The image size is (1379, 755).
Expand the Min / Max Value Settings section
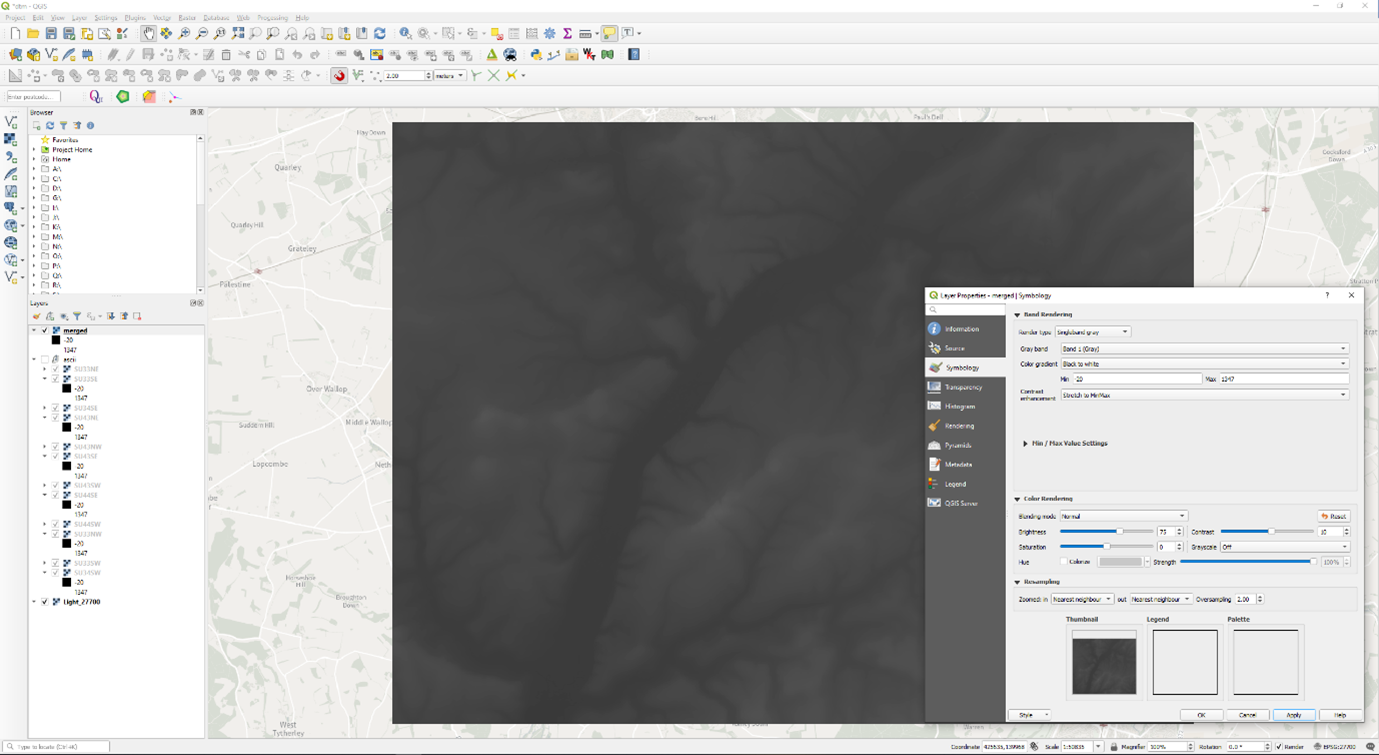pyautogui.click(x=1025, y=443)
